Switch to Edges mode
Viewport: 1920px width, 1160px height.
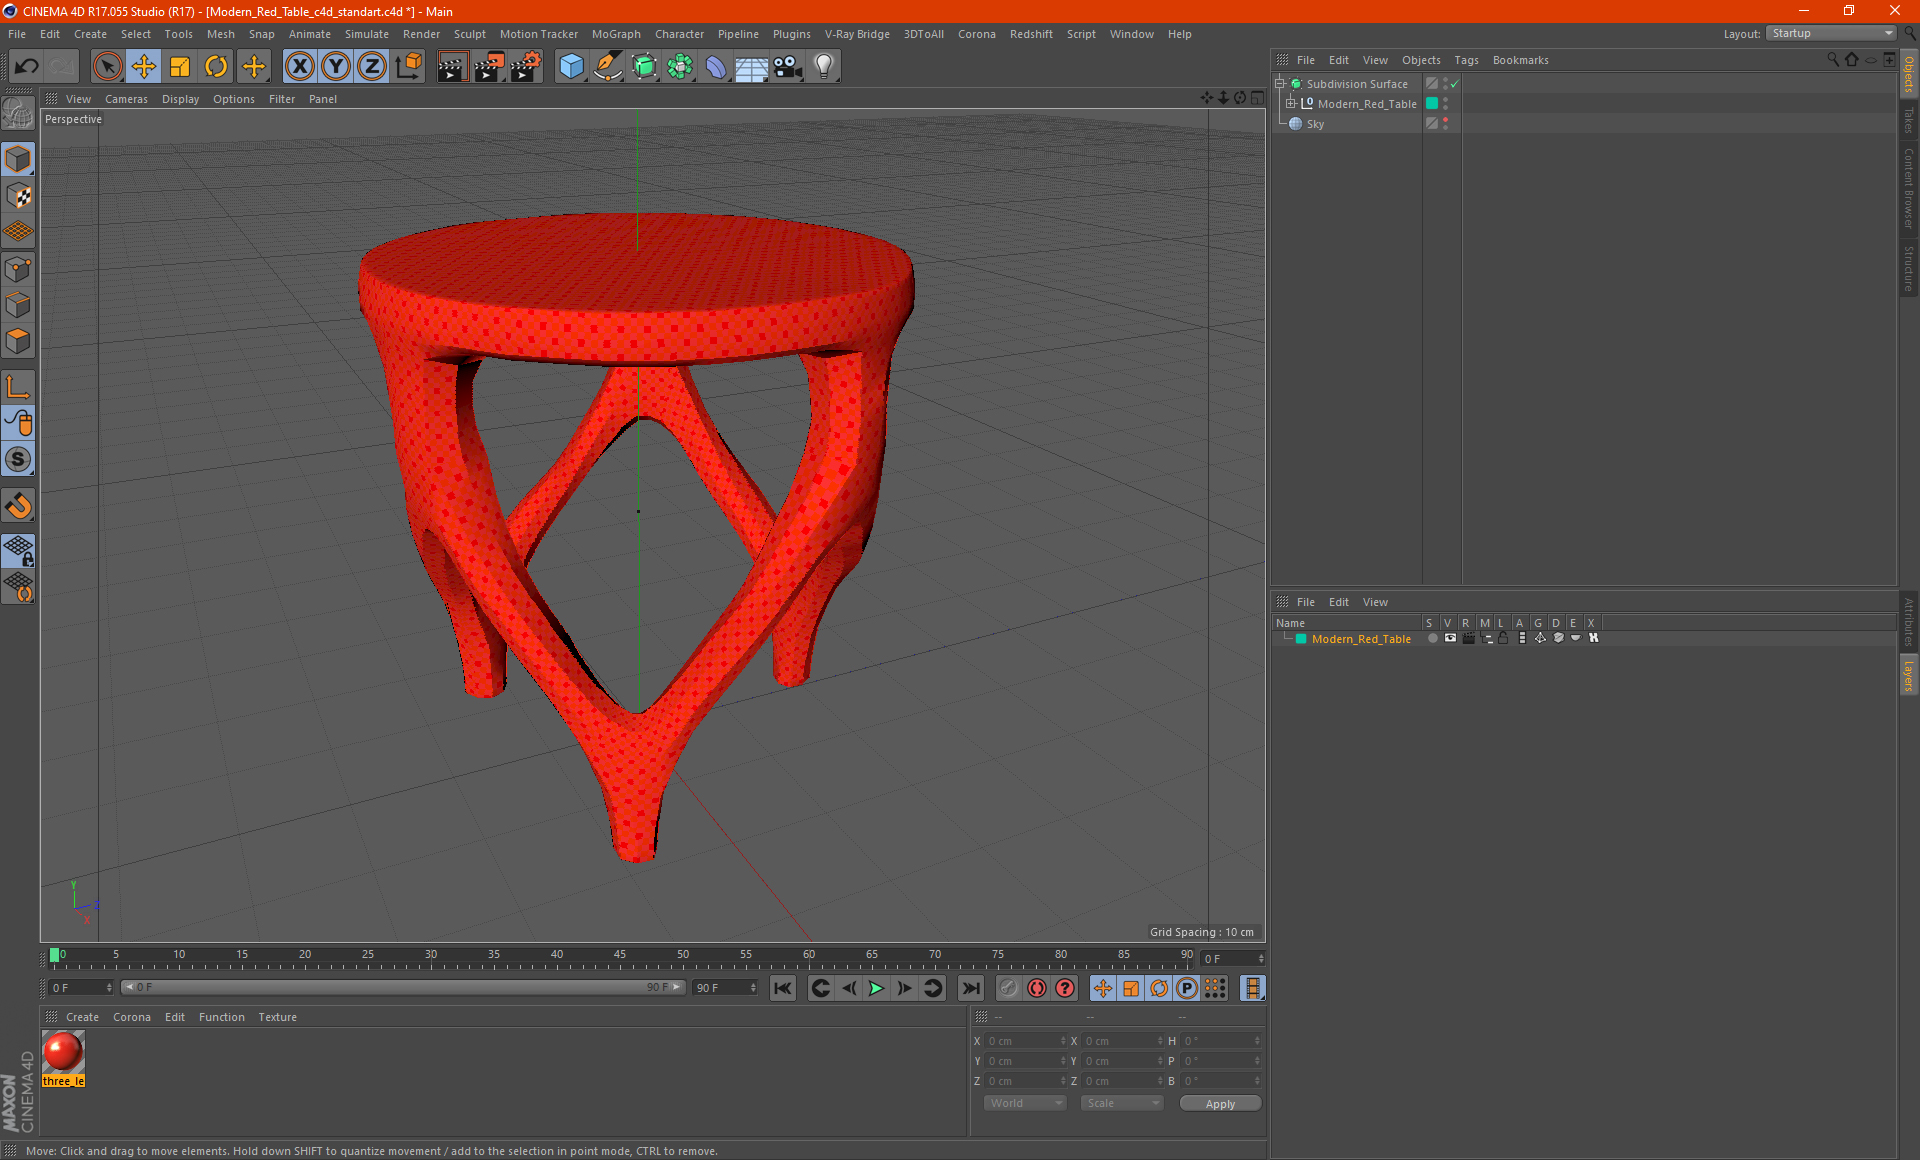pyautogui.click(x=18, y=305)
